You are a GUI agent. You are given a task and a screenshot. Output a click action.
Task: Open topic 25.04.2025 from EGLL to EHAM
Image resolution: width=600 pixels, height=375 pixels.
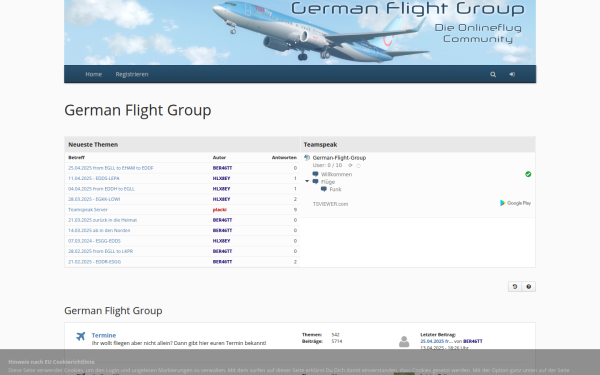tap(111, 168)
